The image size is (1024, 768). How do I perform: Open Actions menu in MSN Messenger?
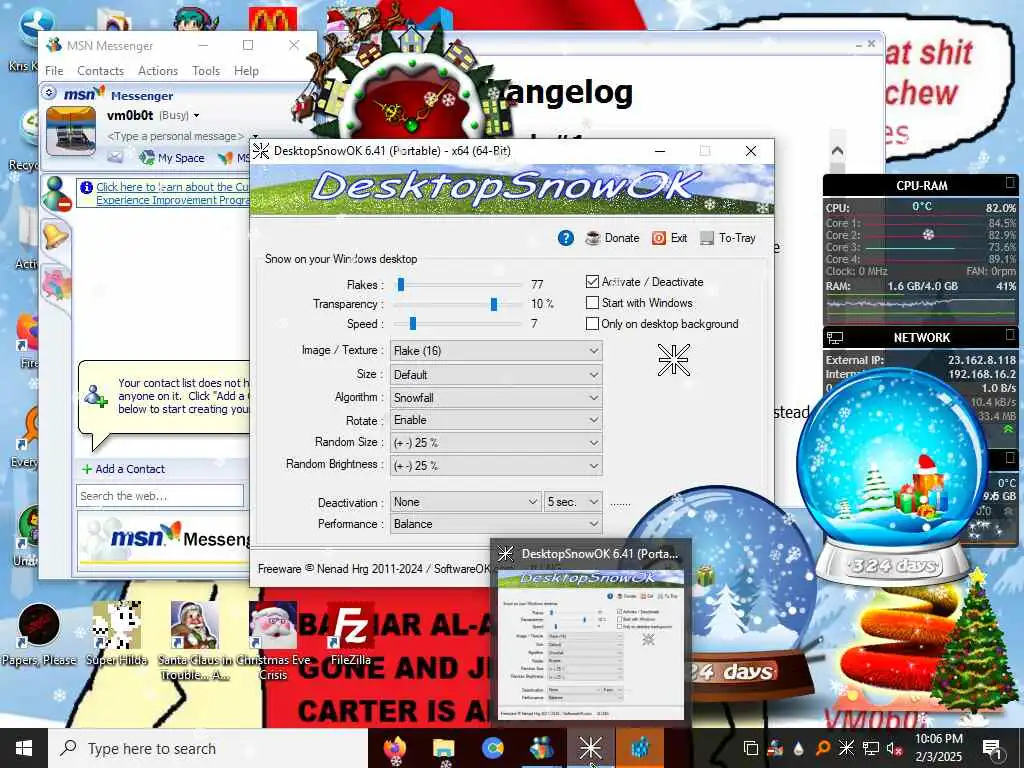pos(157,71)
